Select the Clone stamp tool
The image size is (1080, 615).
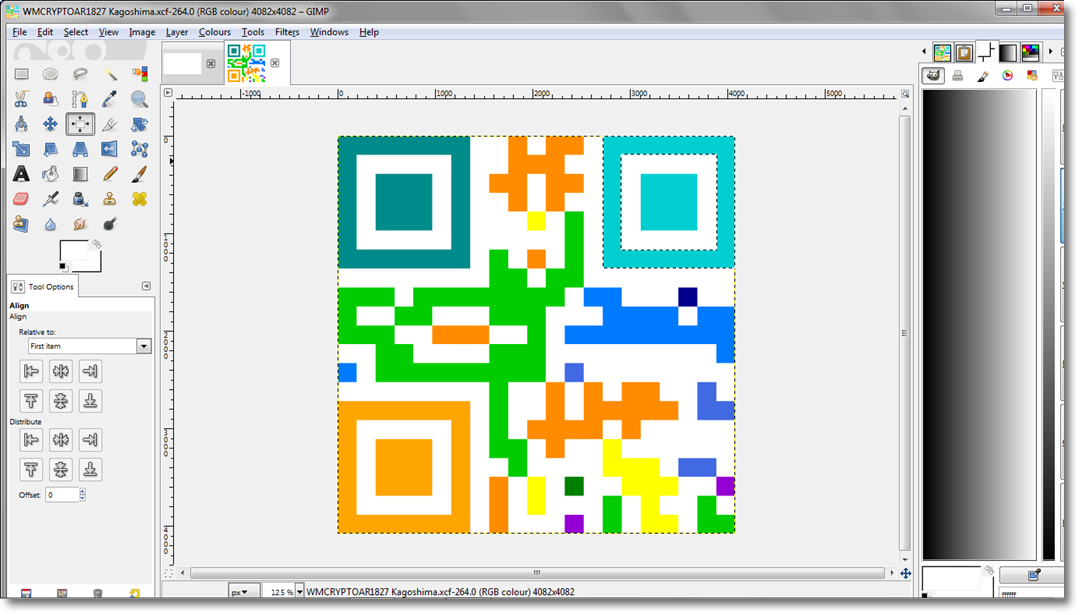coord(110,199)
